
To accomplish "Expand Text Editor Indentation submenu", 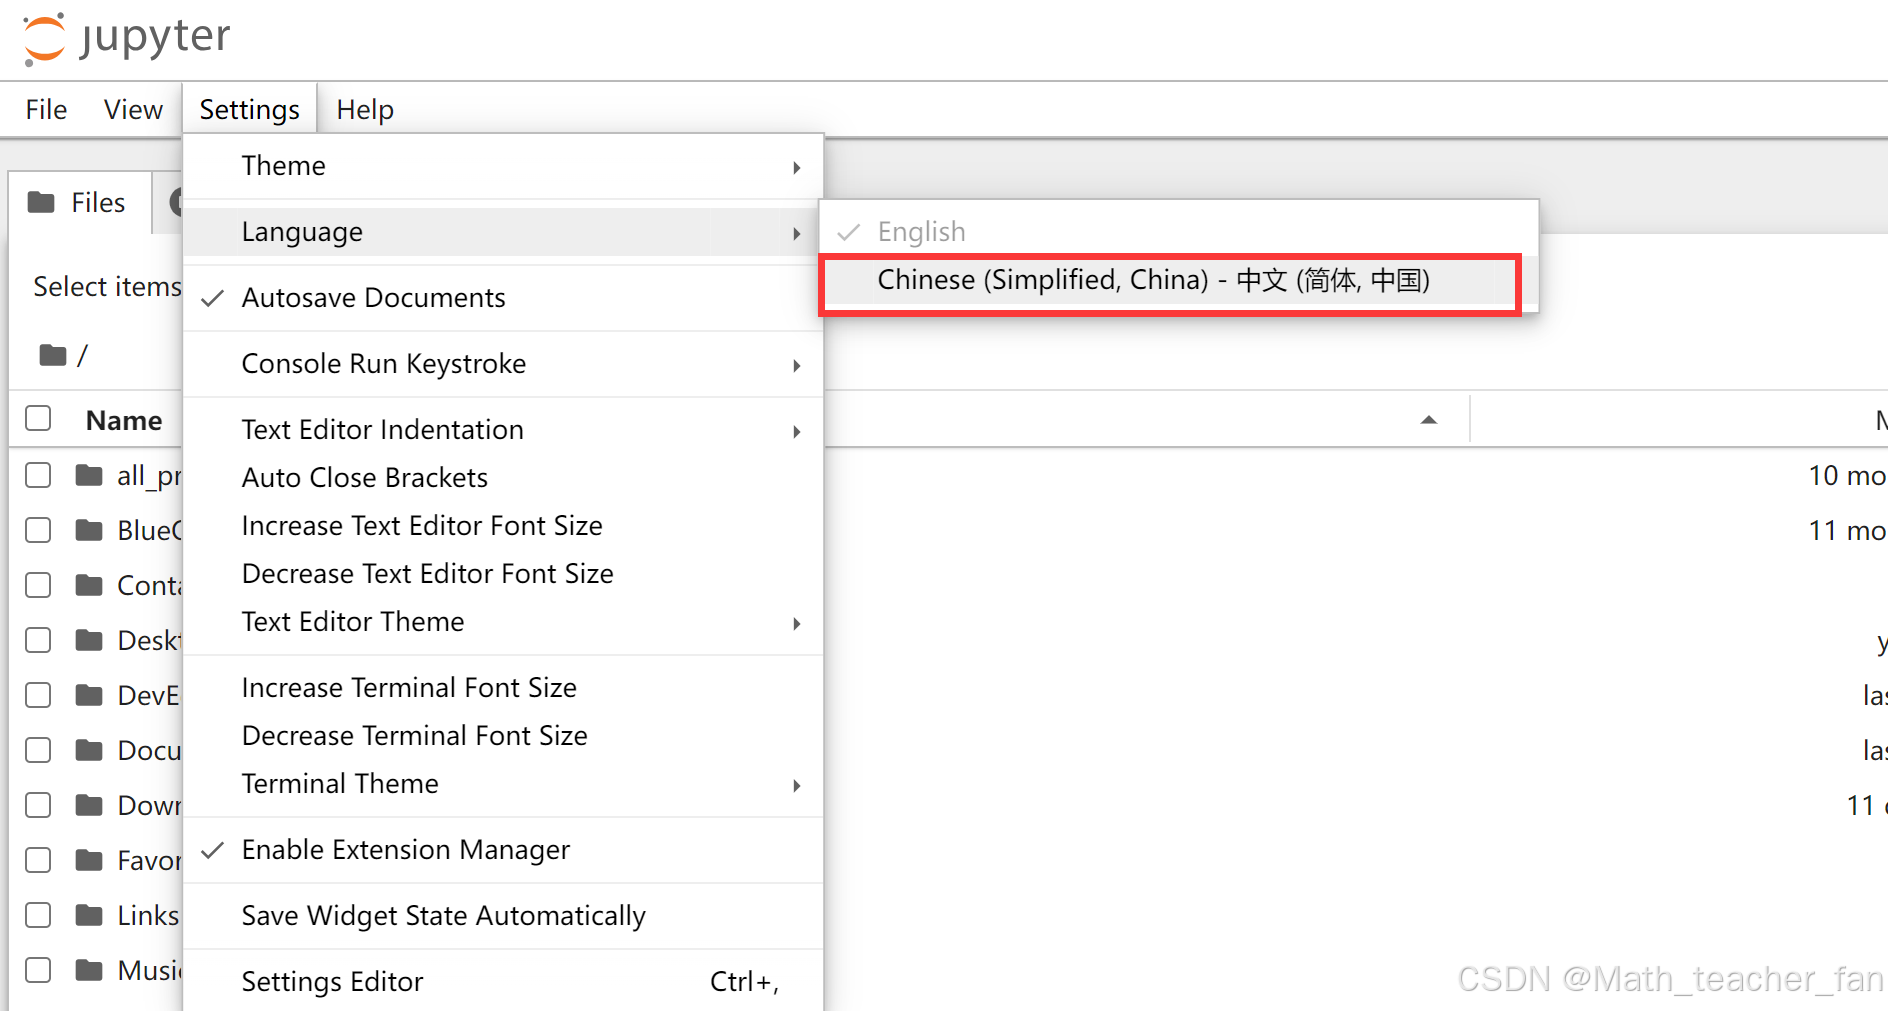I will tap(503, 430).
